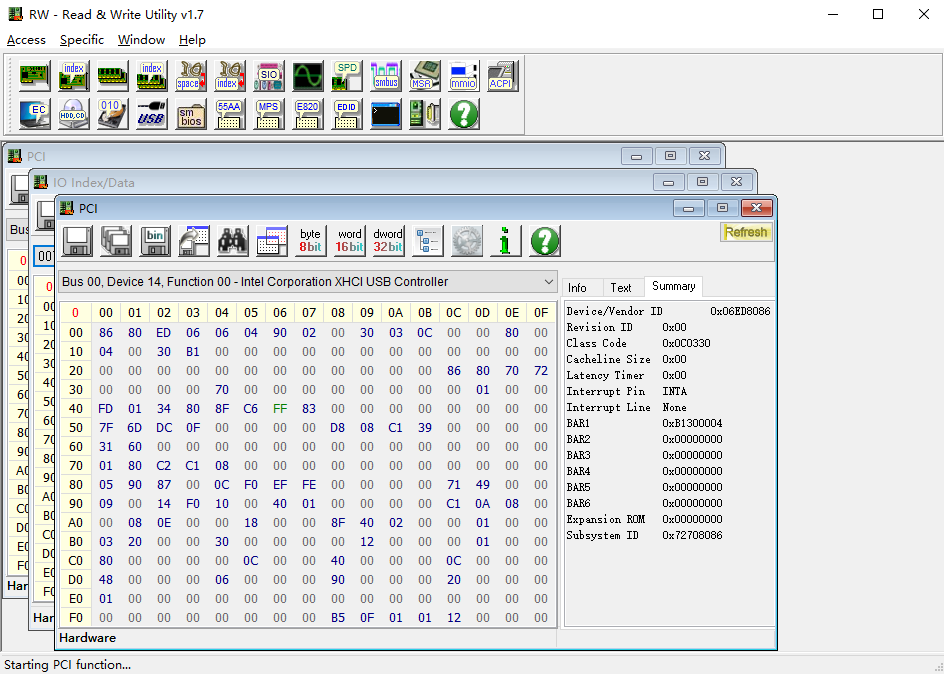Switch to dword 32bit display
Viewport: 944px width, 674px height.
click(388, 241)
